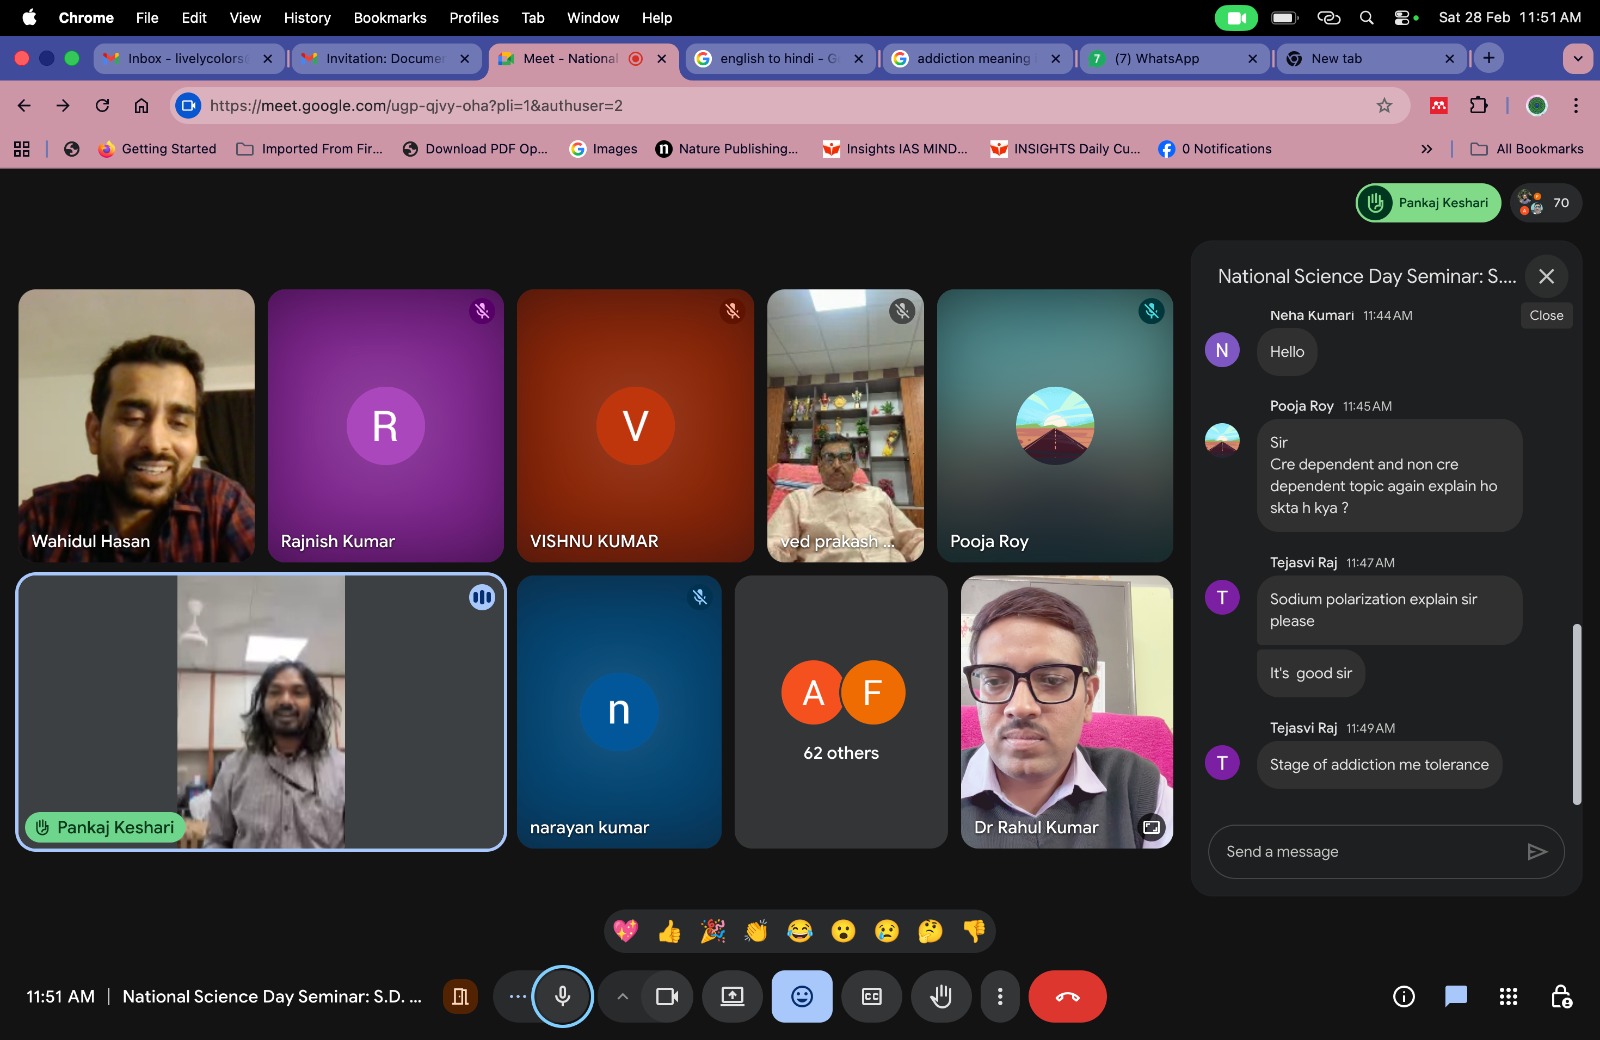The image size is (1600, 1040).
Task: Click send message arrow icon
Action: pyautogui.click(x=1537, y=852)
